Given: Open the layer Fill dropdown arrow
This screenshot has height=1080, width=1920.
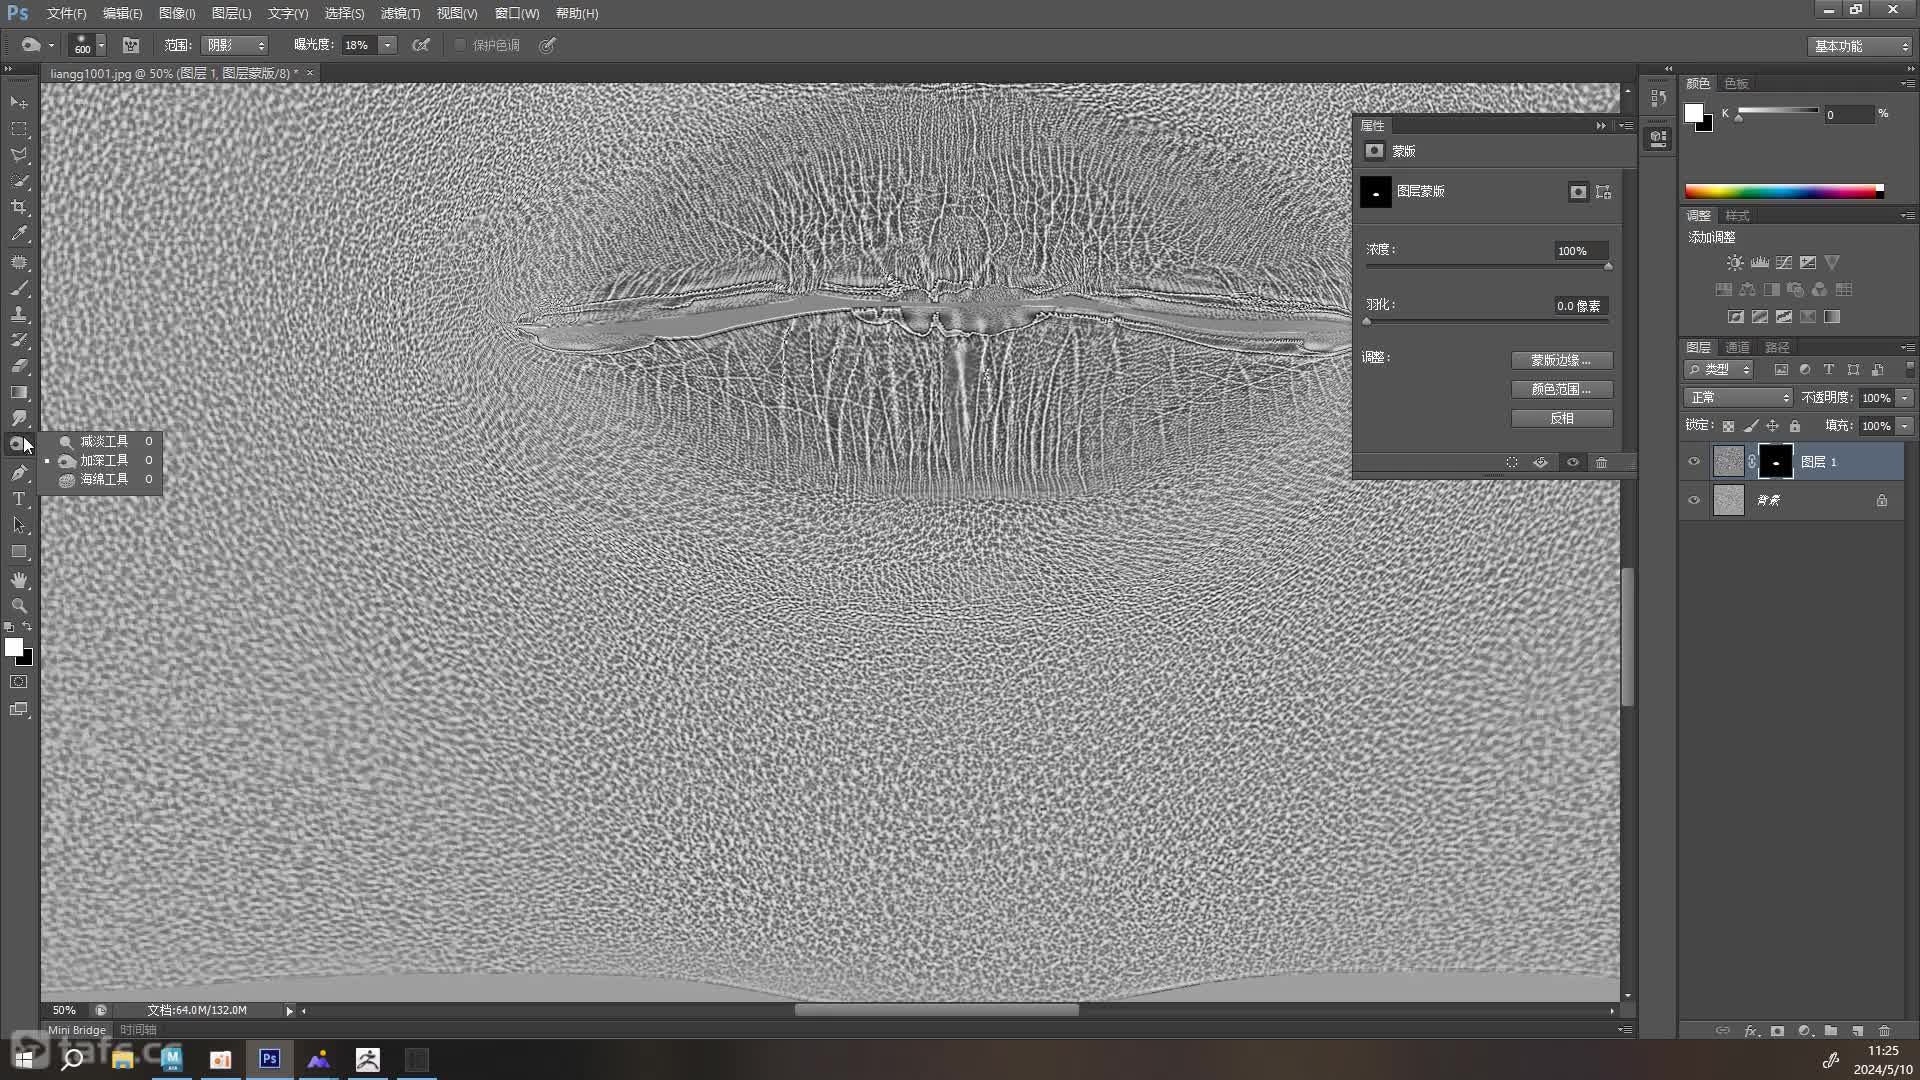Looking at the screenshot, I should [1905, 426].
